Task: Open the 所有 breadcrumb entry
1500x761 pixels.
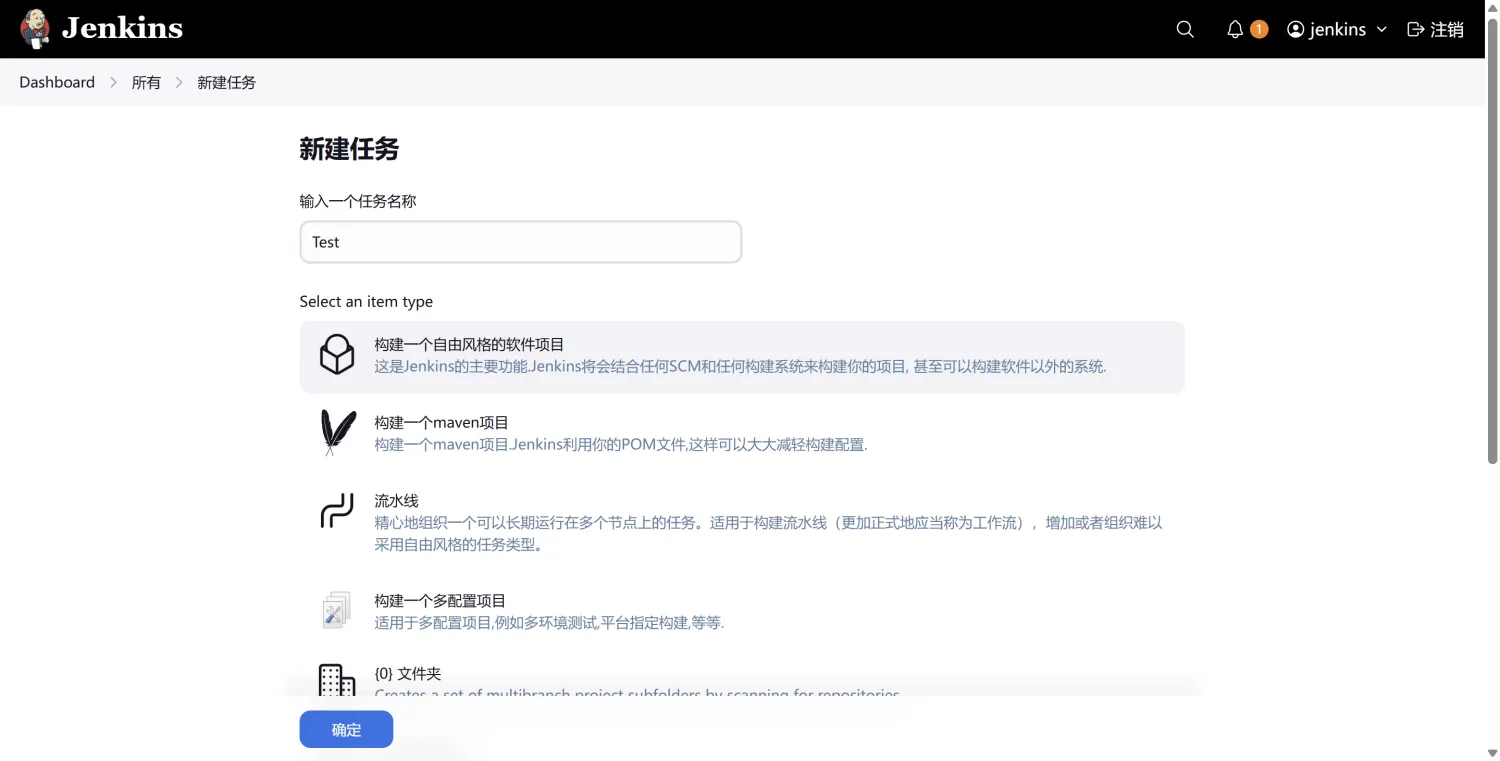Action: (x=146, y=81)
